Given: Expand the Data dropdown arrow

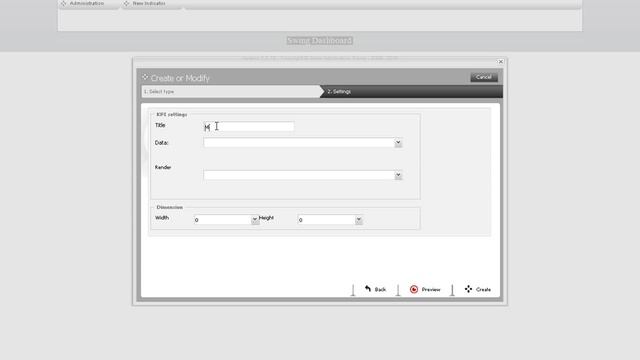Looking at the screenshot, I should tap(398, 143).
